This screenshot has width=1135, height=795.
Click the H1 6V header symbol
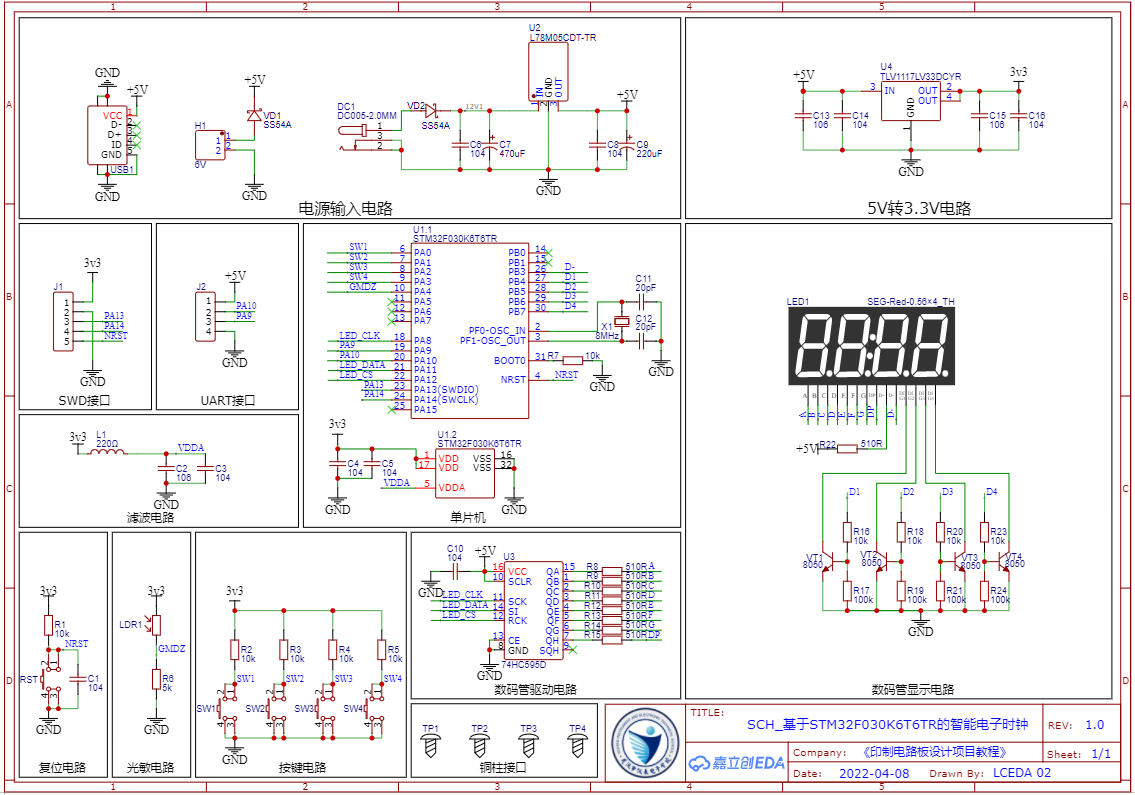click(210, 146)
